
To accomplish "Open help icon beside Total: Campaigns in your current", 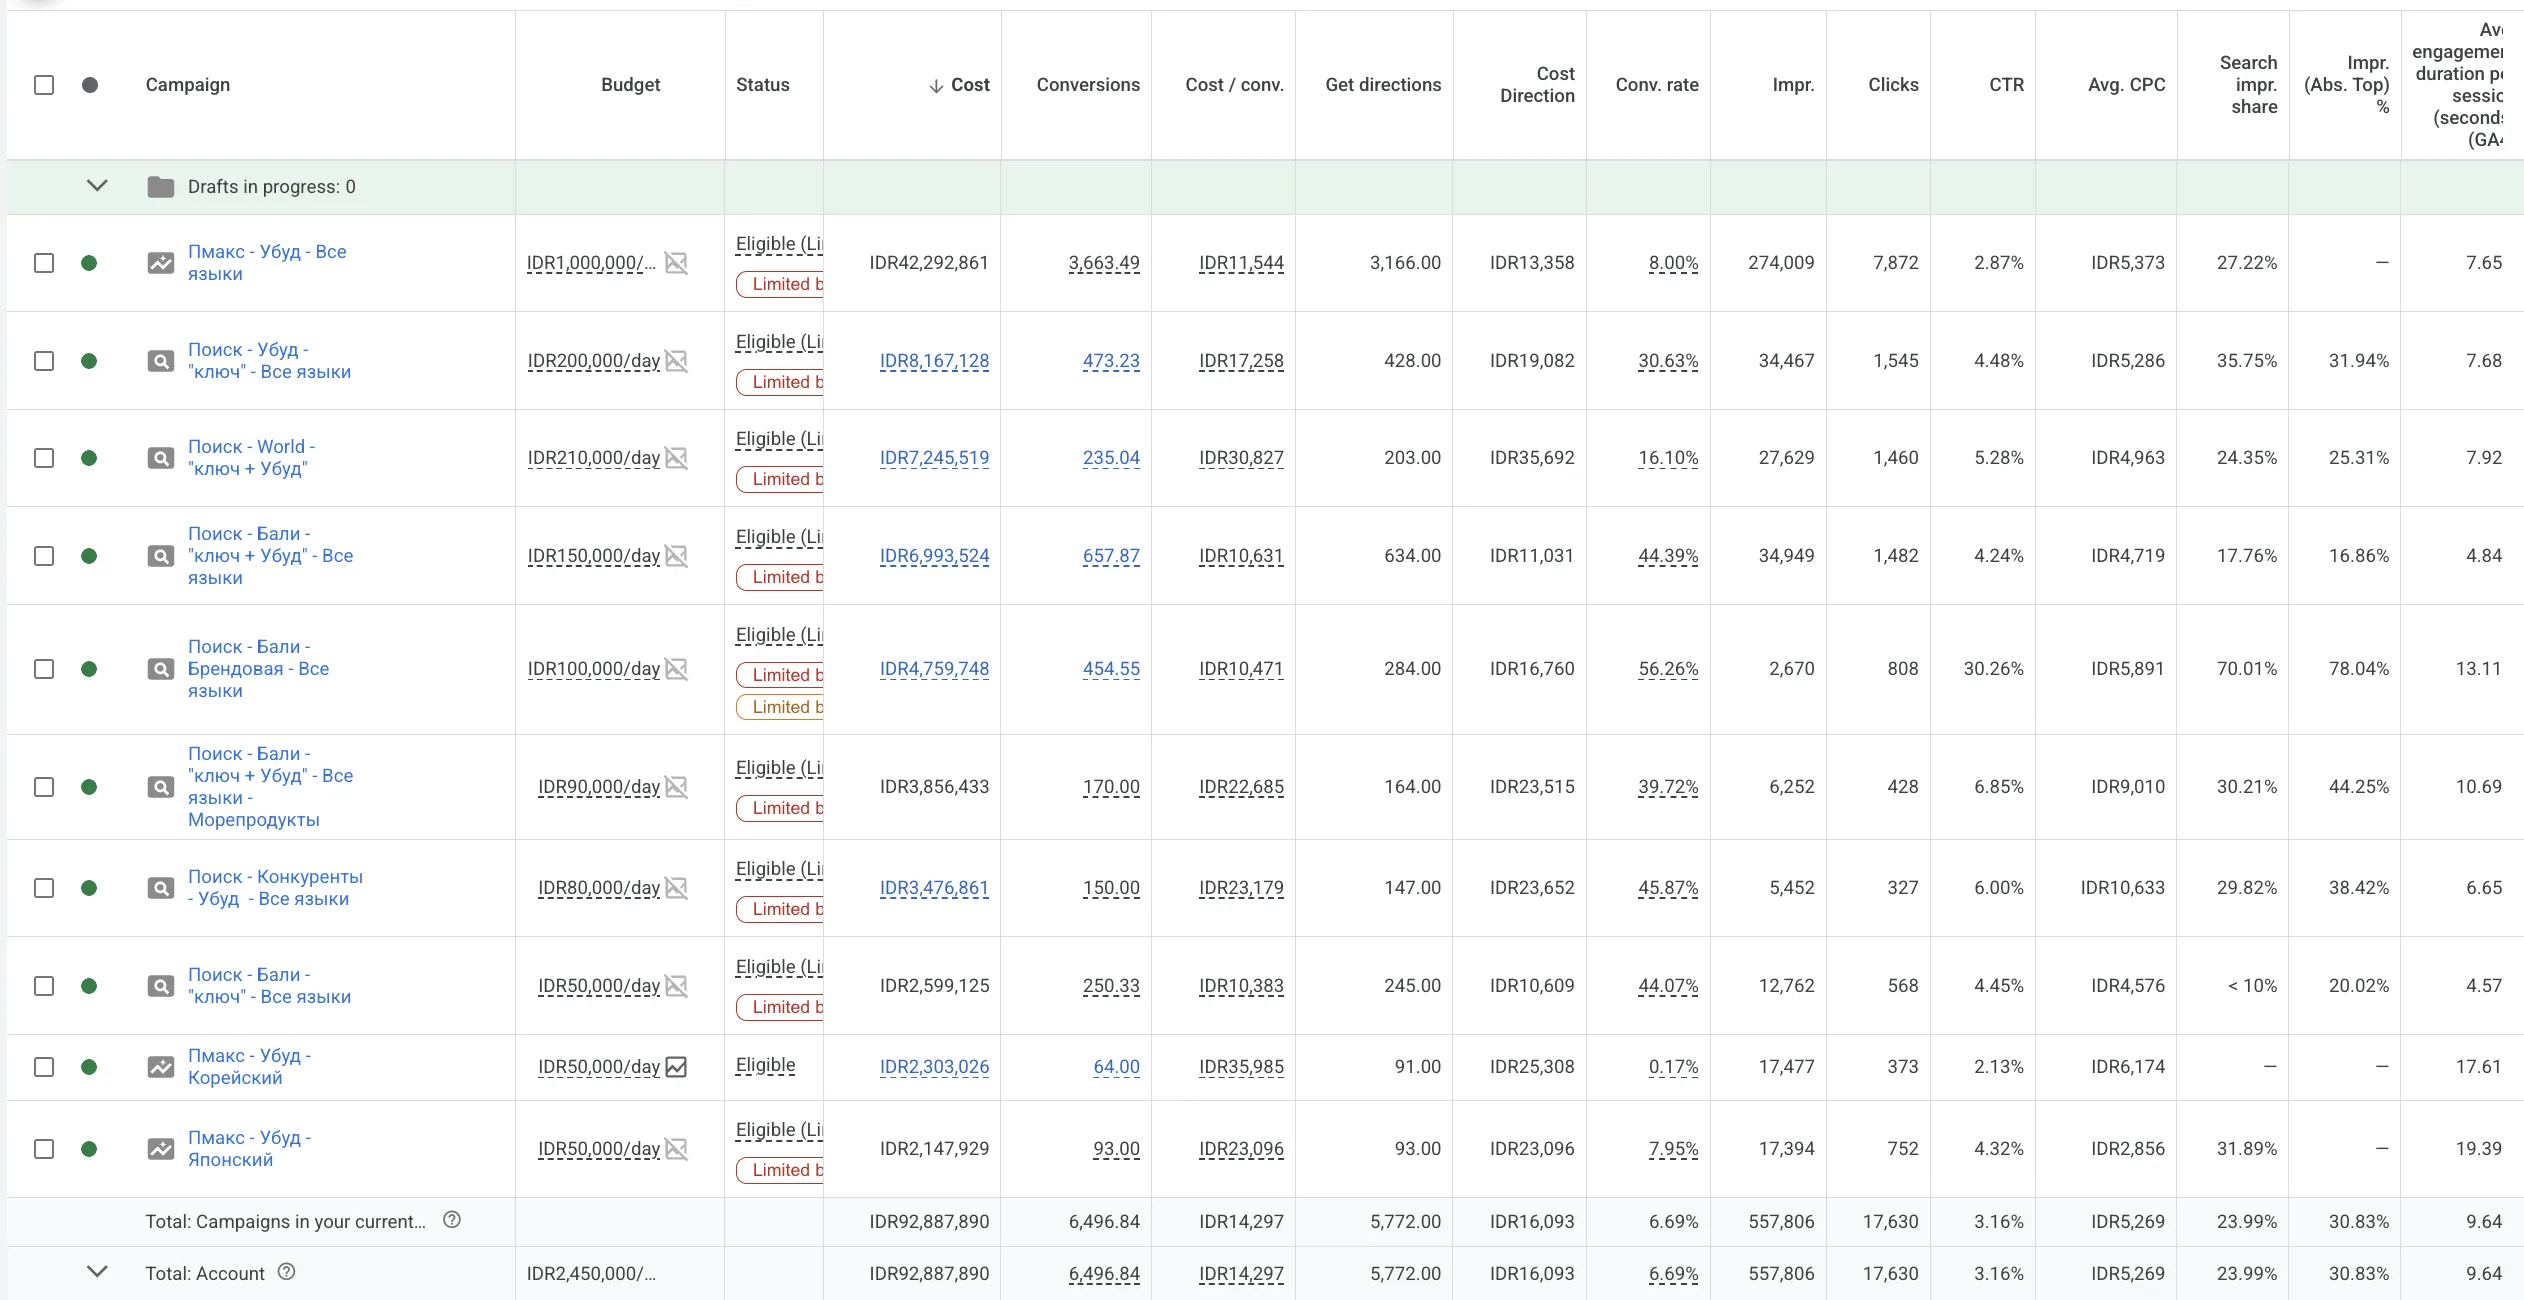I will point(452,1220).
